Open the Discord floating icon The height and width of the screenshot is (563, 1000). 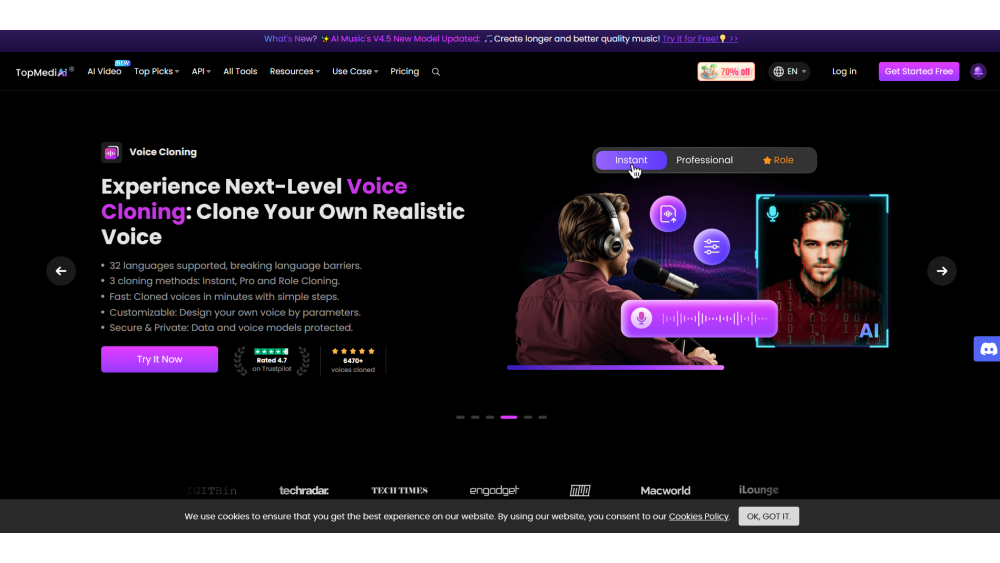click(987, 349)
